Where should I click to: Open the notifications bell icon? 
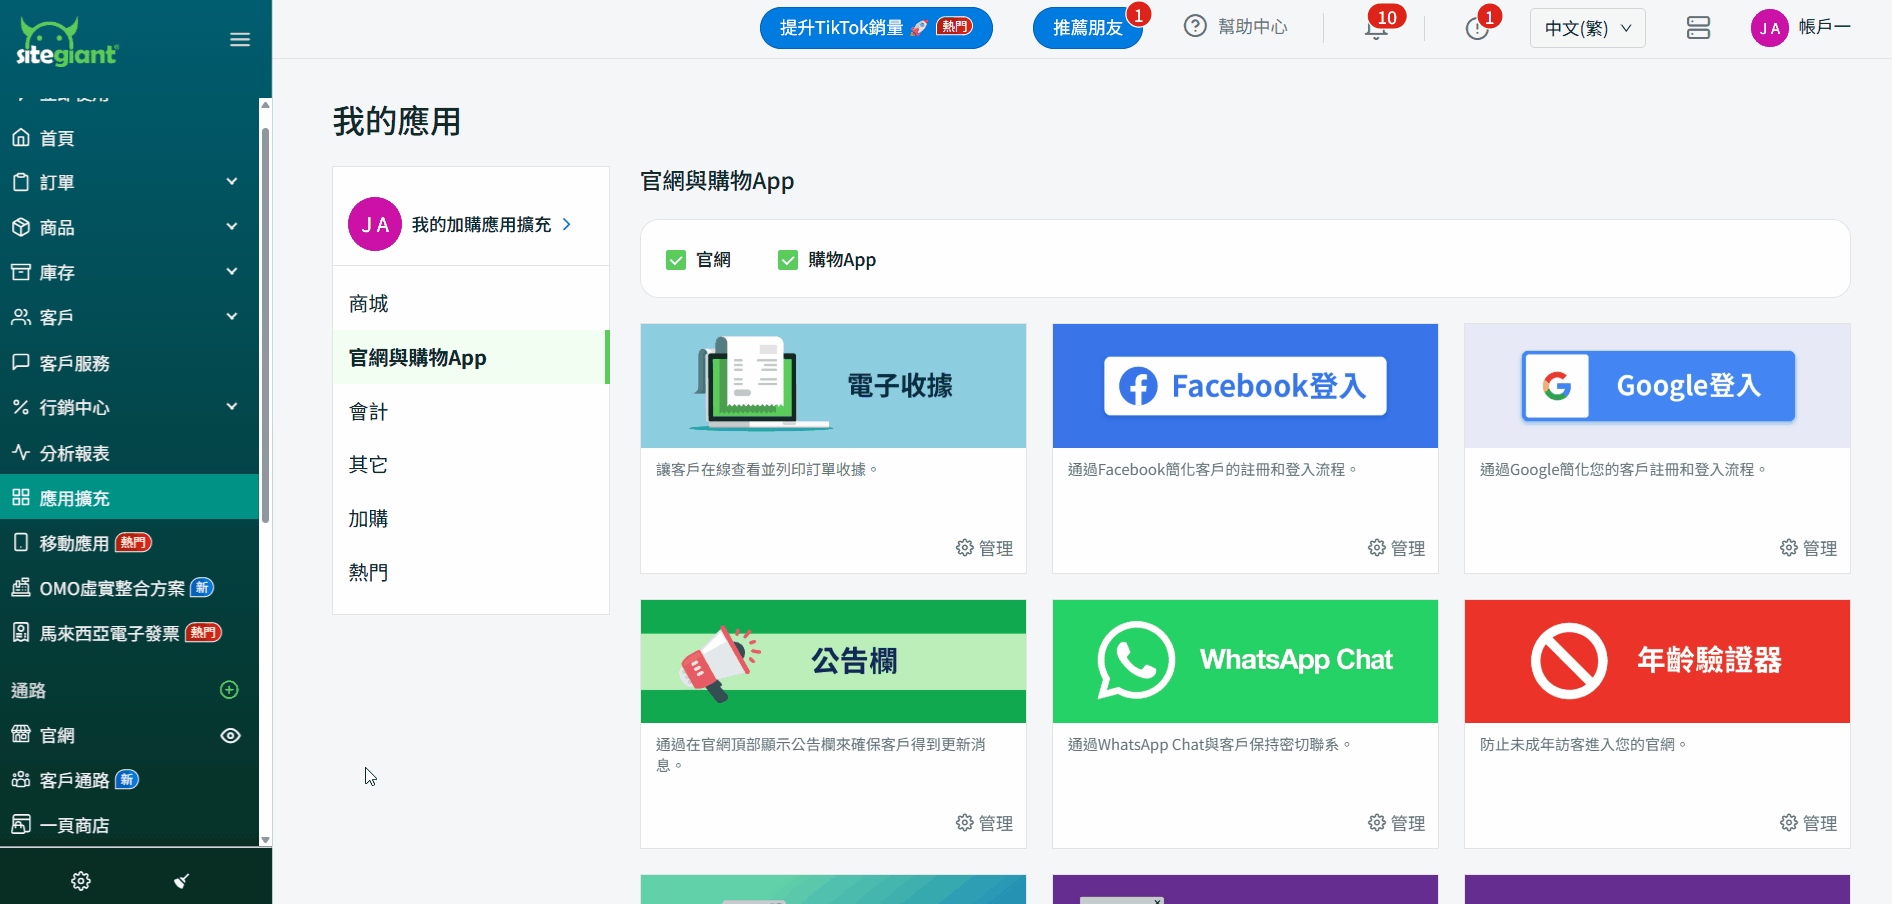tap(1376, 29)
